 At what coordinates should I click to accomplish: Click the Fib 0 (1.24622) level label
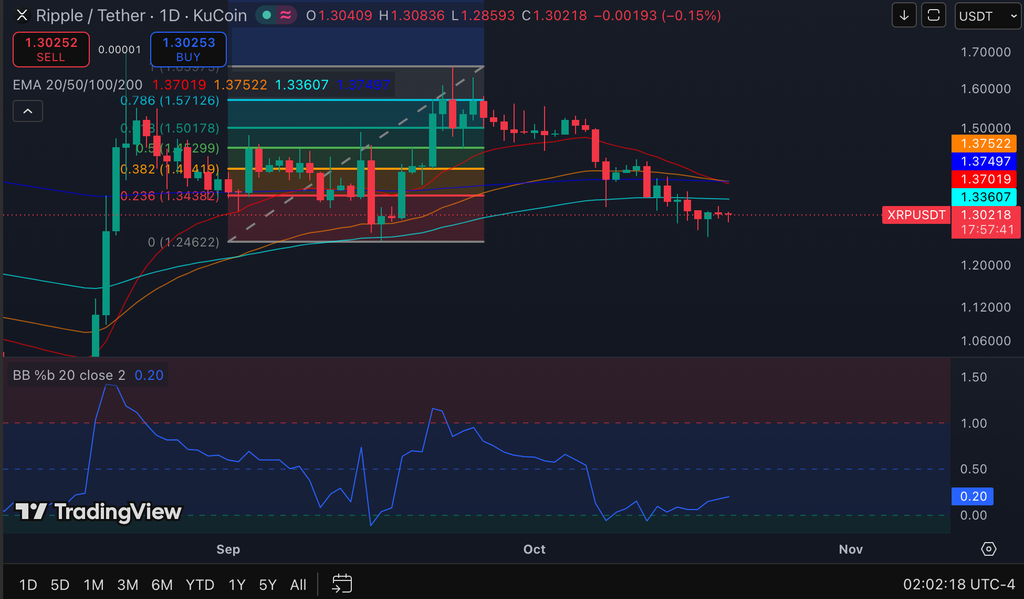[184, 242]
